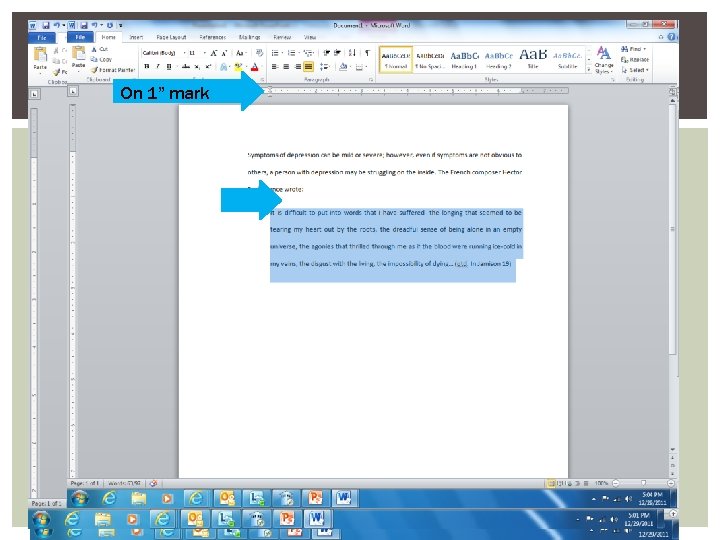Image resolution: width=720 pixels, height=540 pixels.
Task: Apply the Heading 1 style
Action: (x=464, y=60)
